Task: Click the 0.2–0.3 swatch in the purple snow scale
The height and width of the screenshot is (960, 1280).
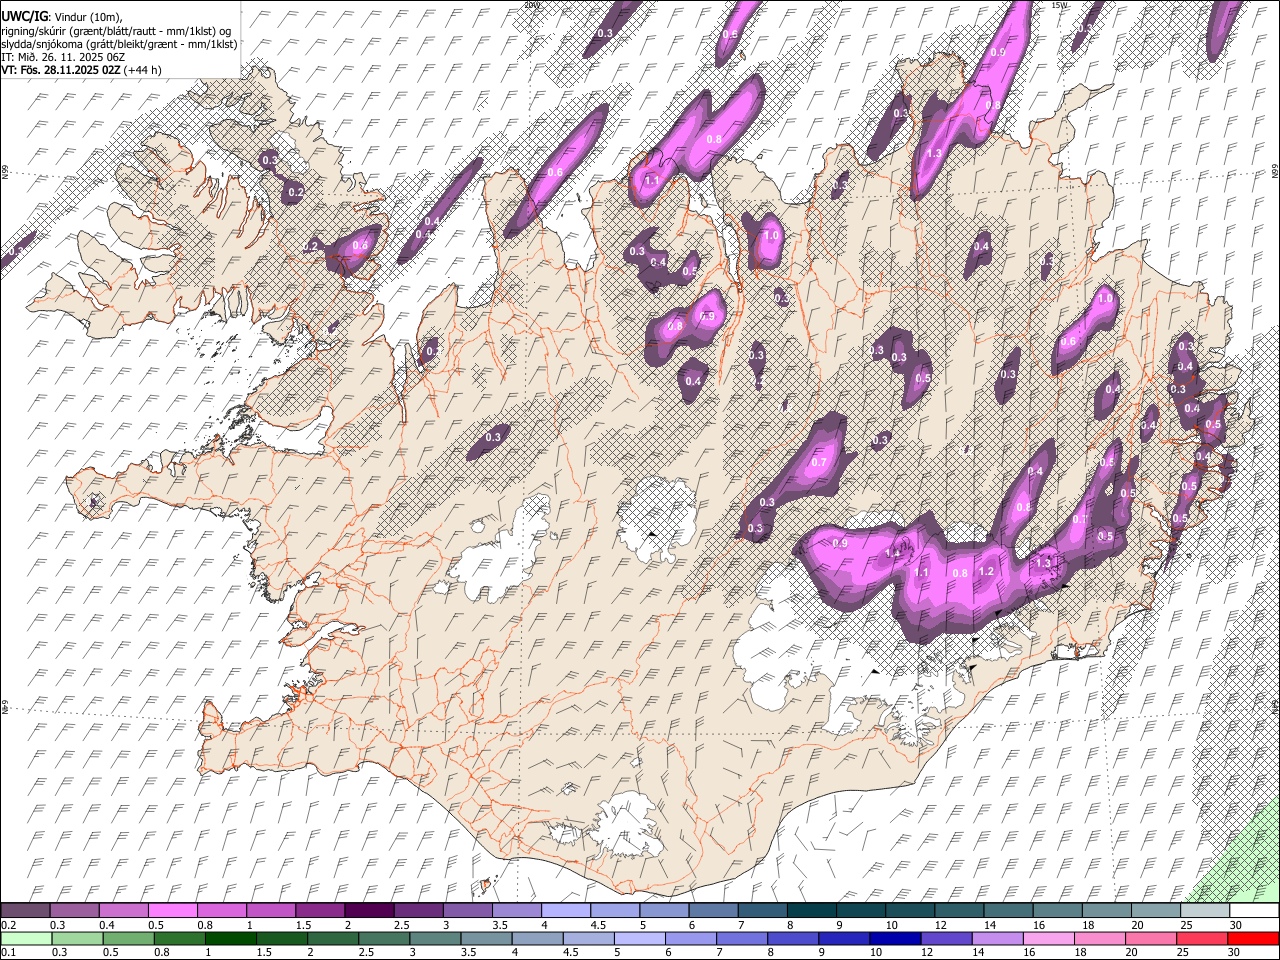Action: point(25,910)
